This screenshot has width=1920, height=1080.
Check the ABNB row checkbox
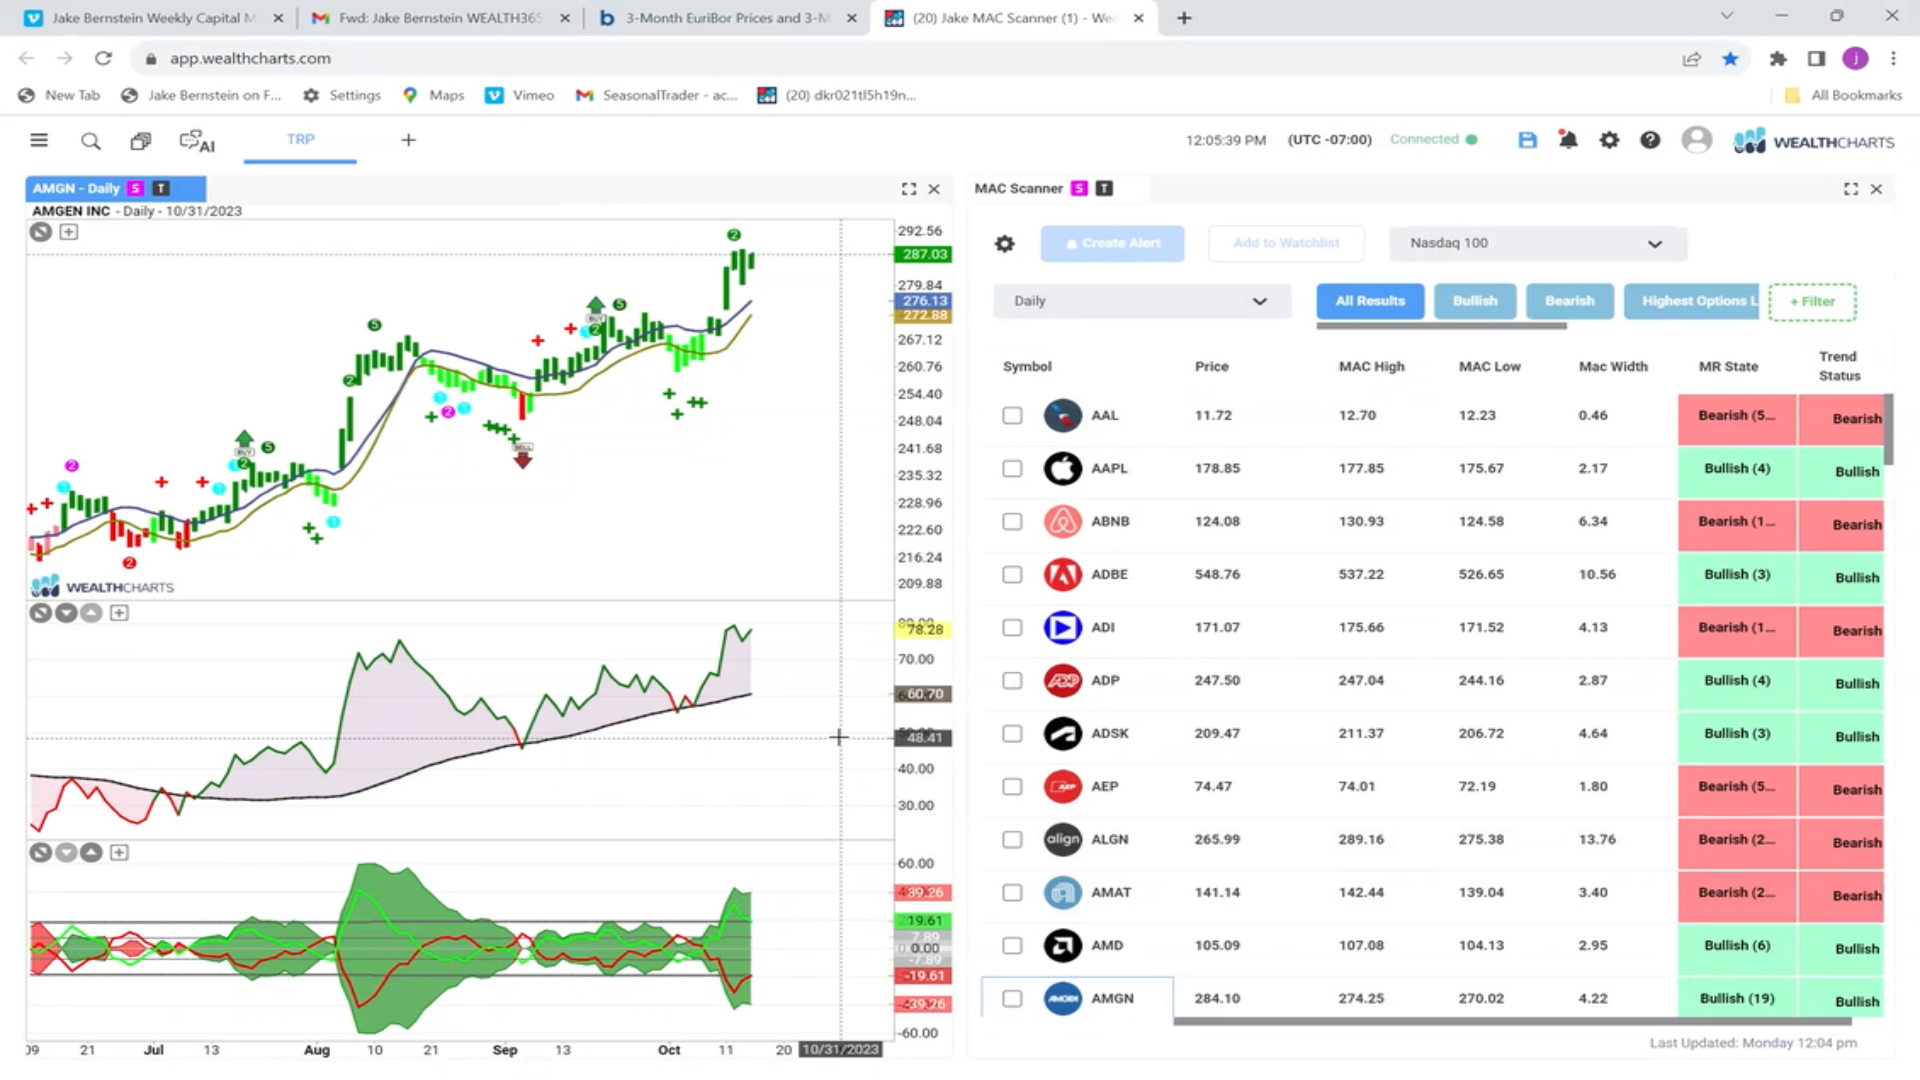(1012, 521)
